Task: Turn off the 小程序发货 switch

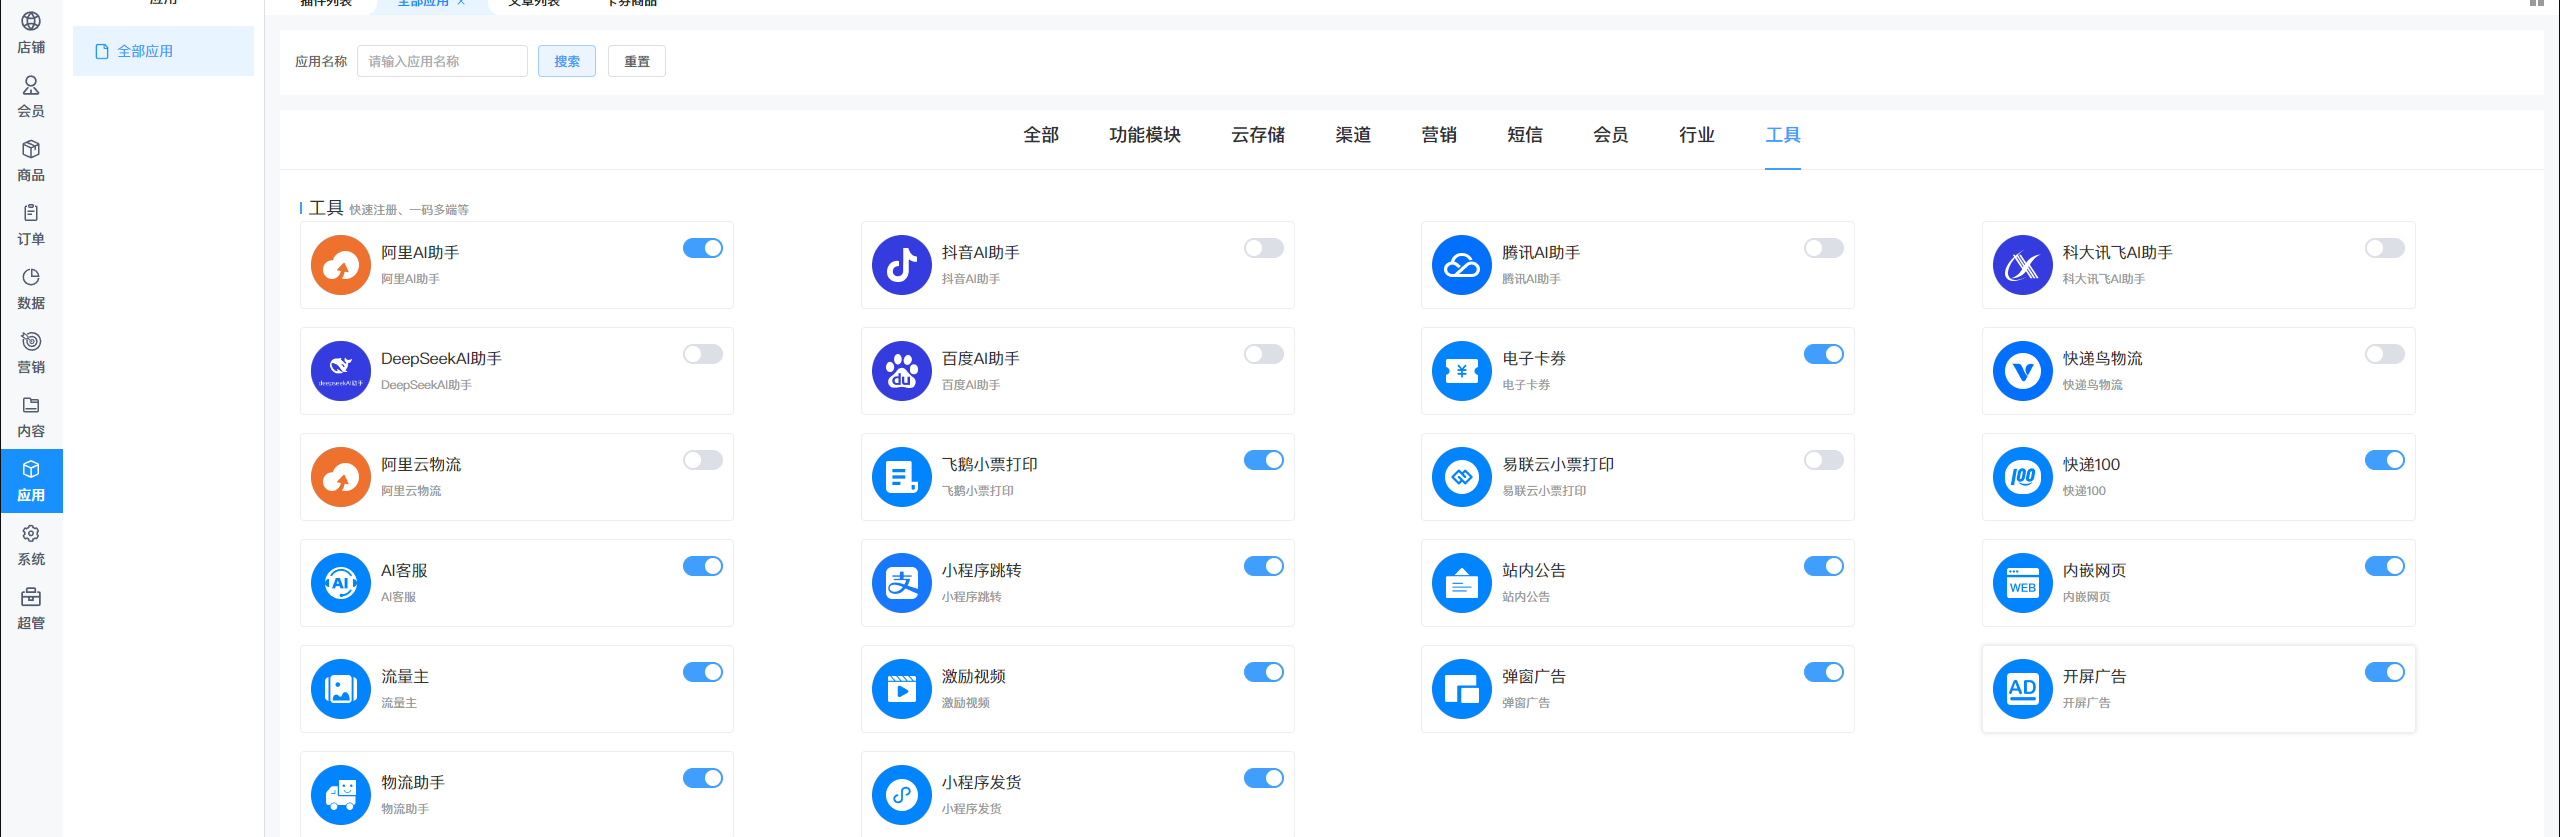Action: (1264, 778)
